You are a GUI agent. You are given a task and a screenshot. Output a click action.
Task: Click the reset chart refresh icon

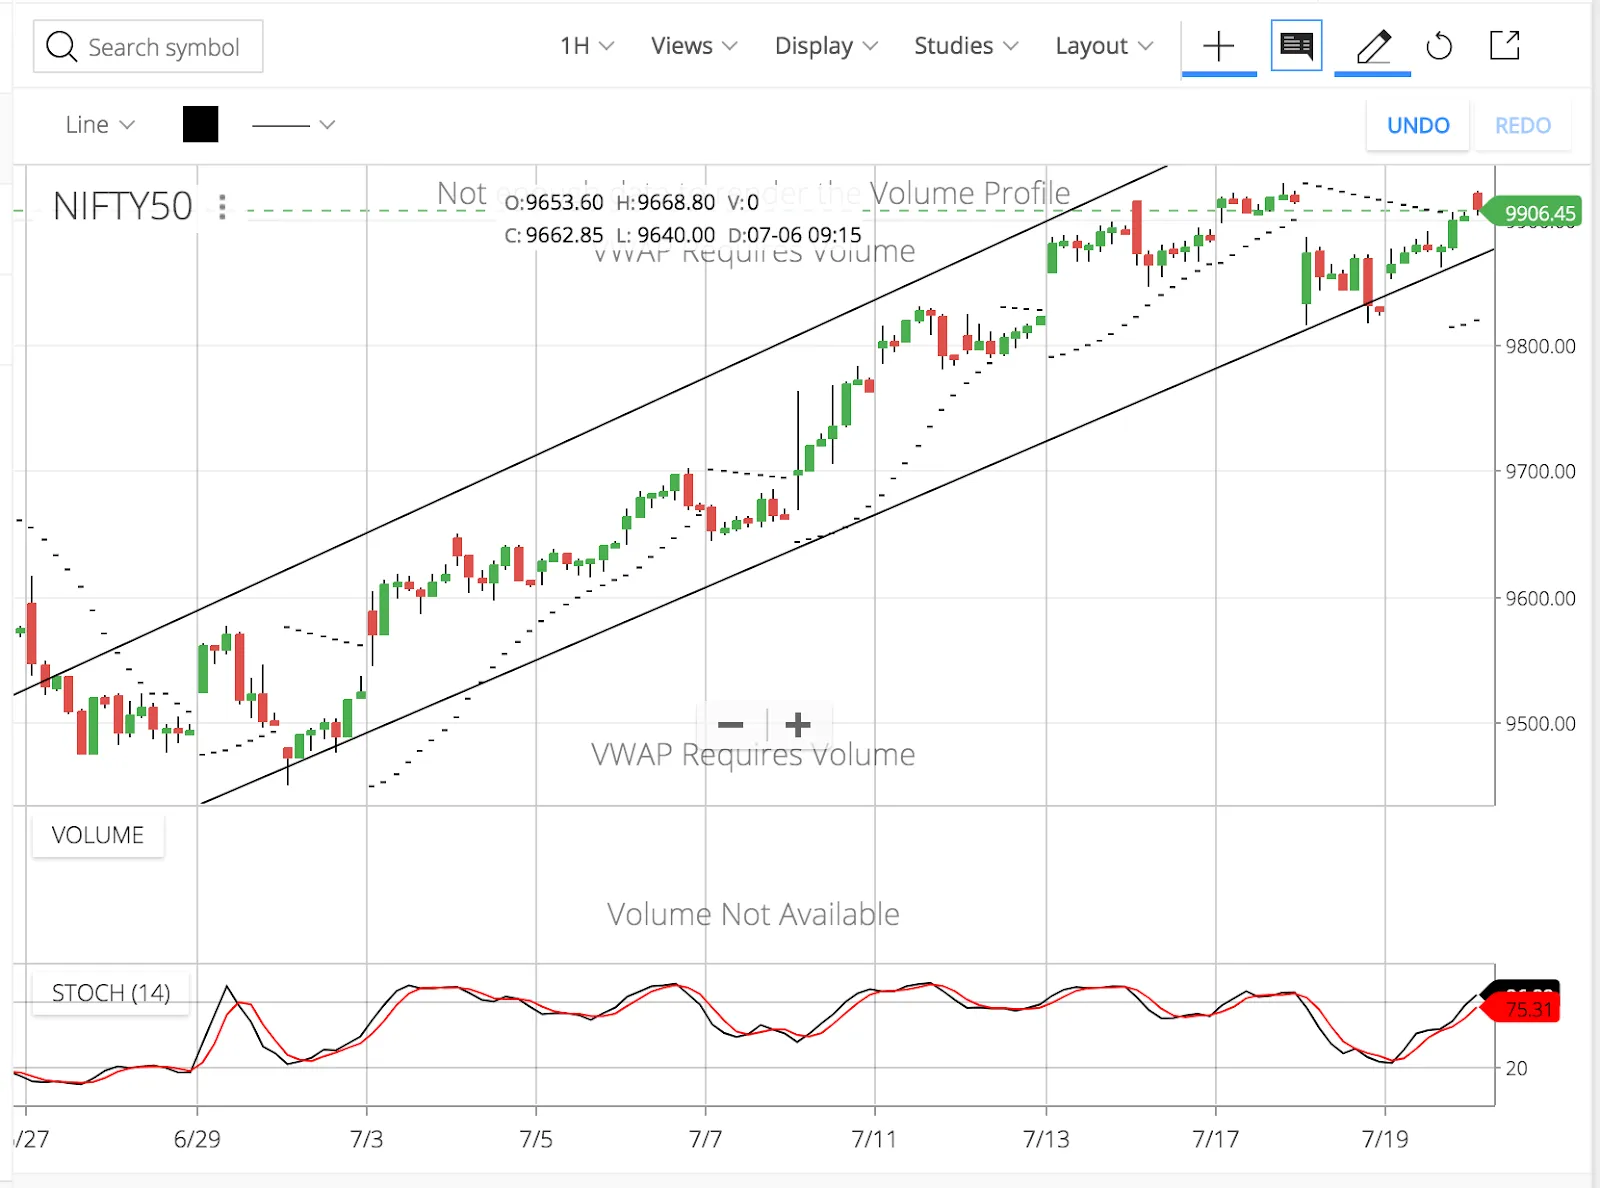coord(1440,46)
